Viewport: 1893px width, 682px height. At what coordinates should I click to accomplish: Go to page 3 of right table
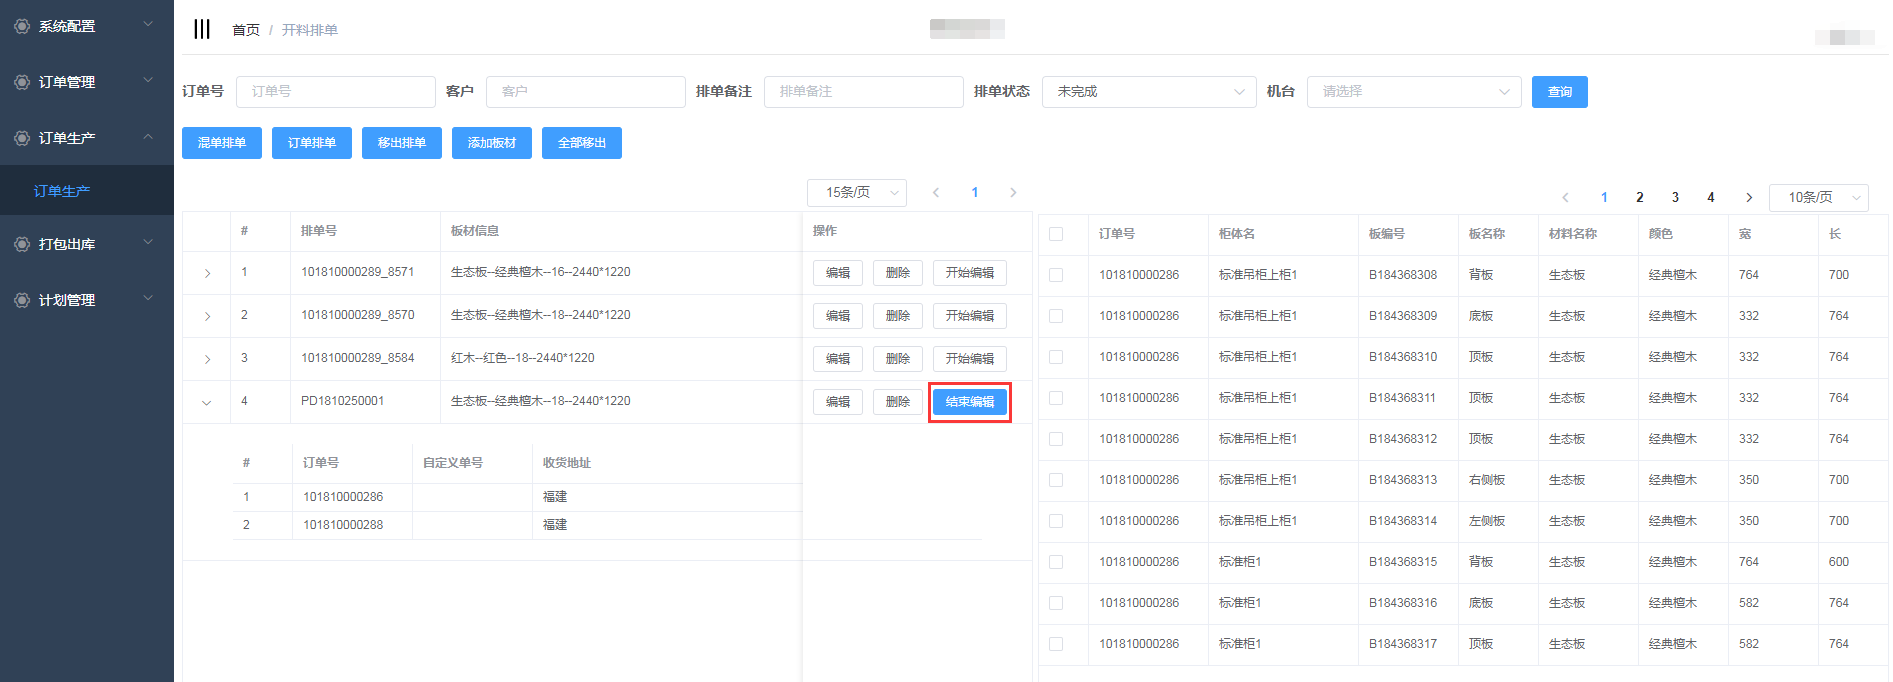(1675, 198)
